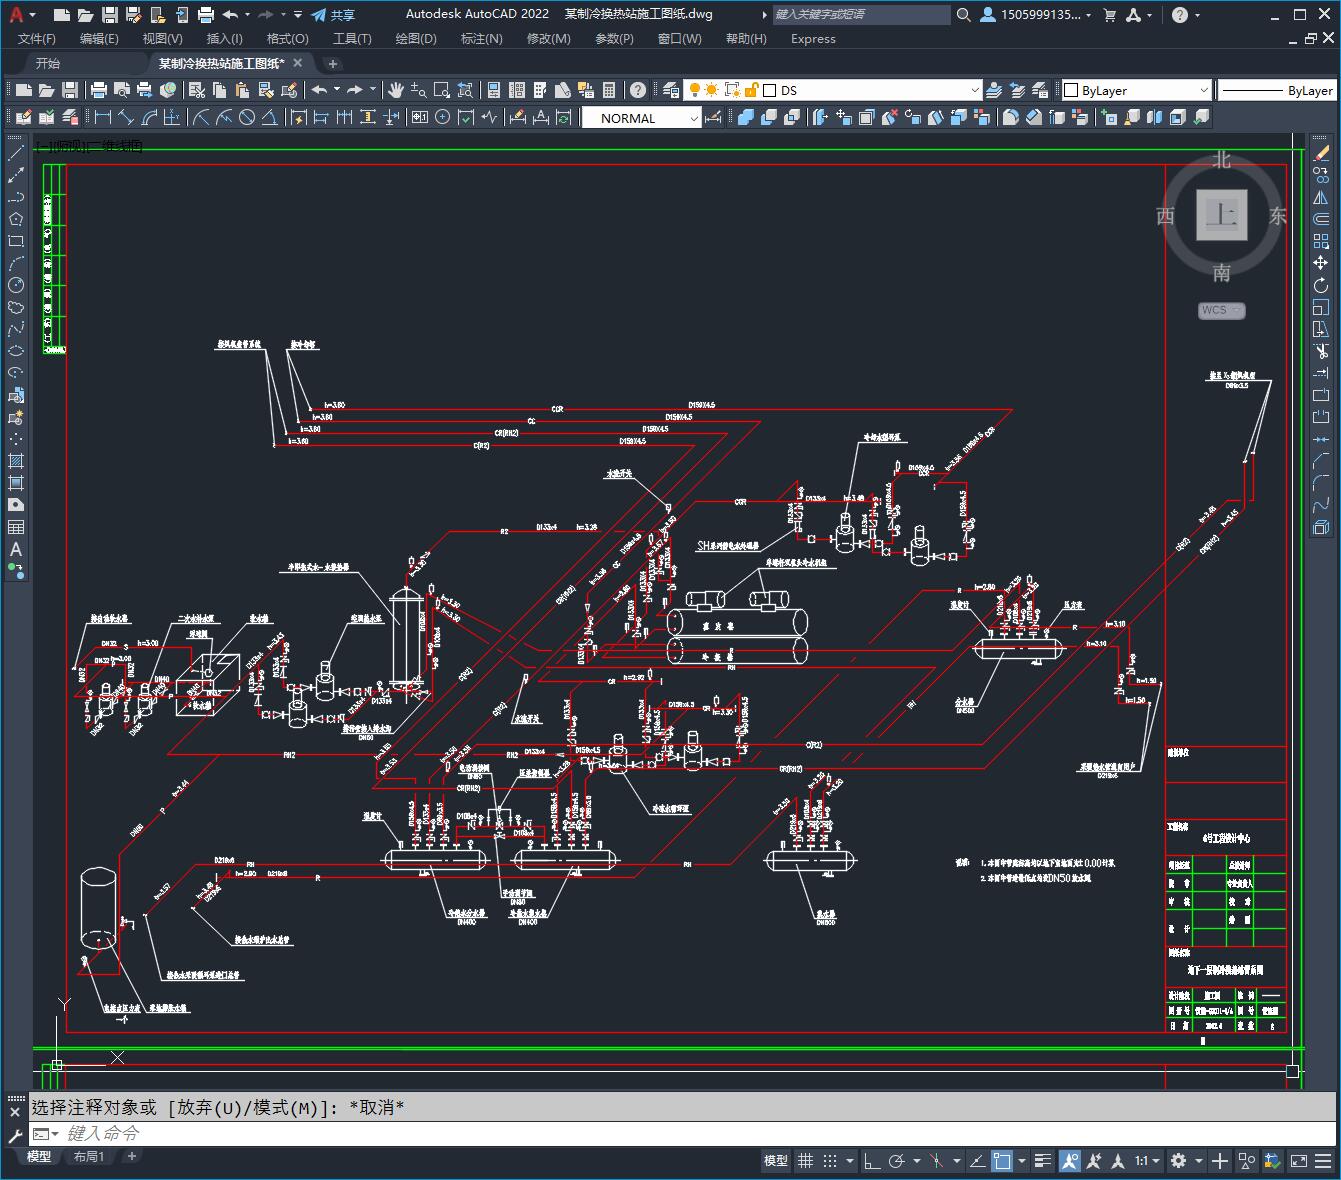Select the Linear dimension tool
1341x1180 pixels.
(x=102, y=117)
